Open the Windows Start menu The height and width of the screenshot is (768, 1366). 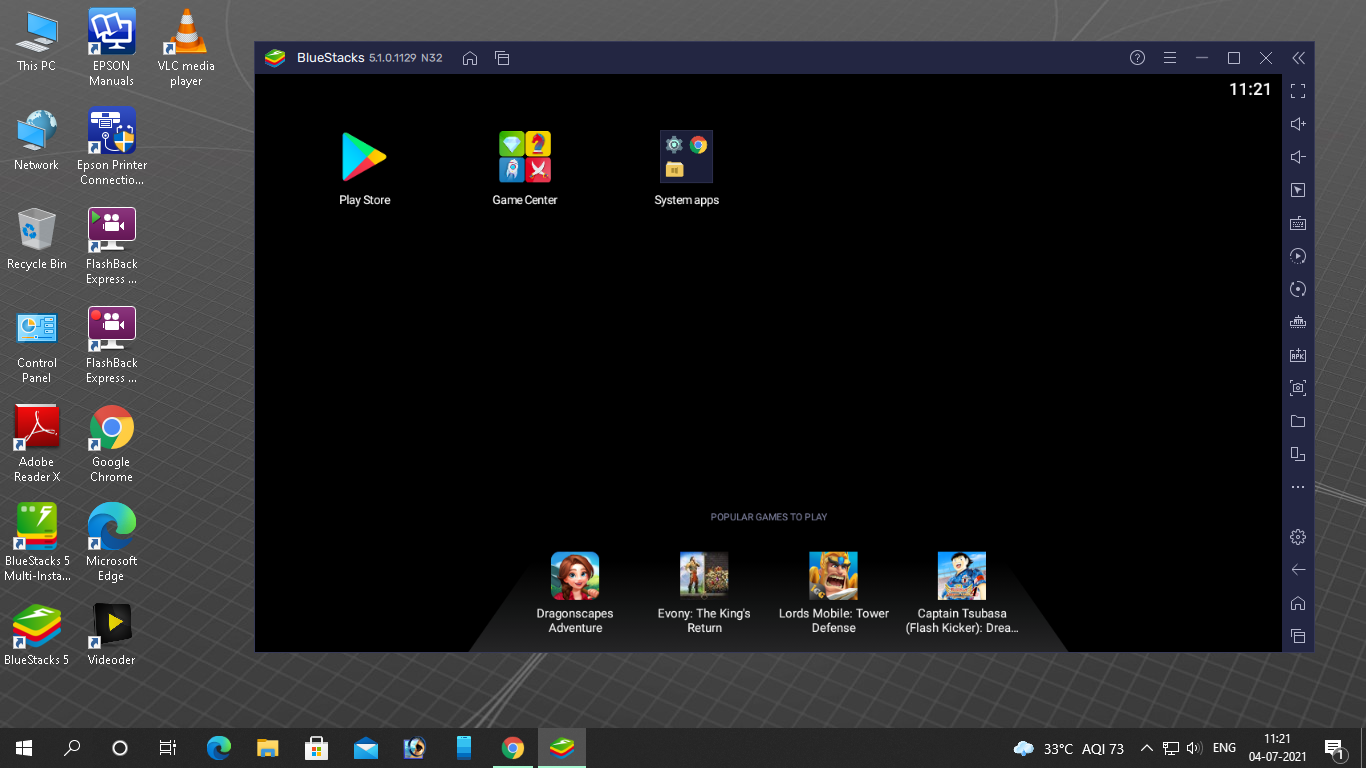(24, 748)
